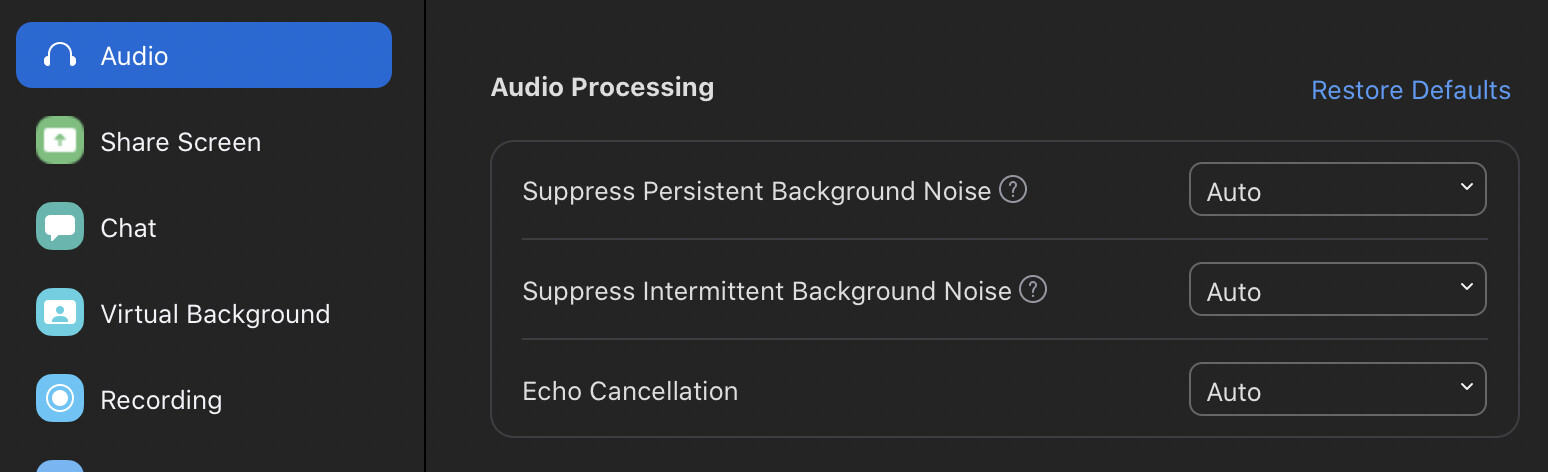The height and width of the screenshot is (472, 1548).
Task: Click the blue Recording circle icon
Action: tap(60, 399)
